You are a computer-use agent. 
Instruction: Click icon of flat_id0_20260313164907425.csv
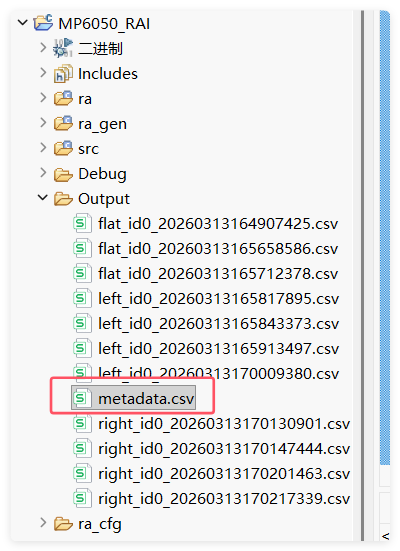click(82, 223)
